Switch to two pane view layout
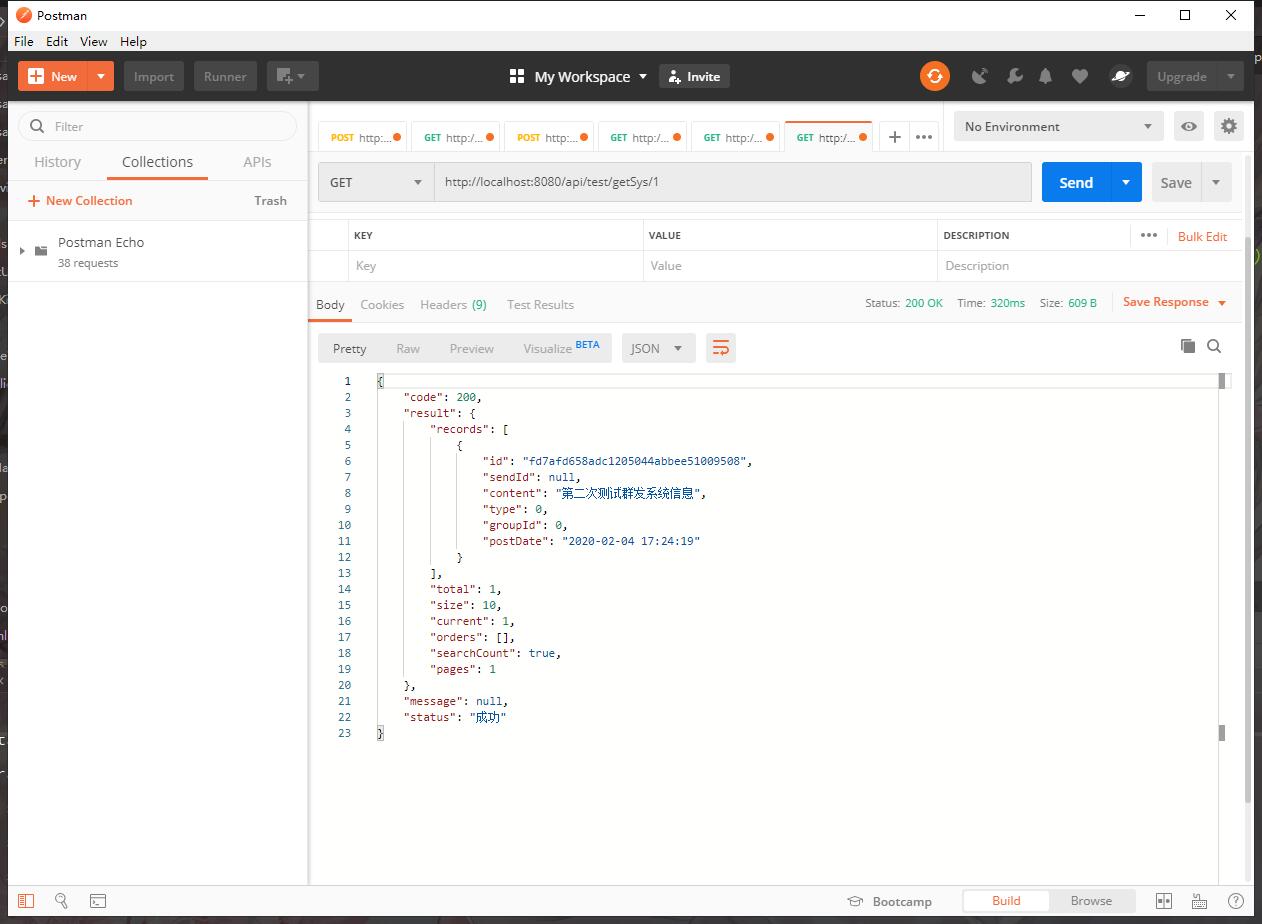1262x924 pixels. (1164, 900)
